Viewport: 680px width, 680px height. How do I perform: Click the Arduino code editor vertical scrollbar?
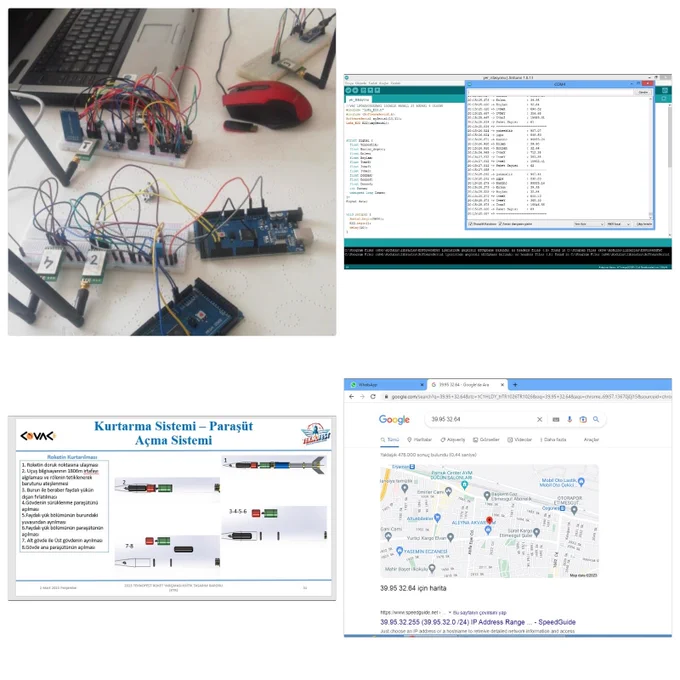pyautogui.click(x=670, y=169)
